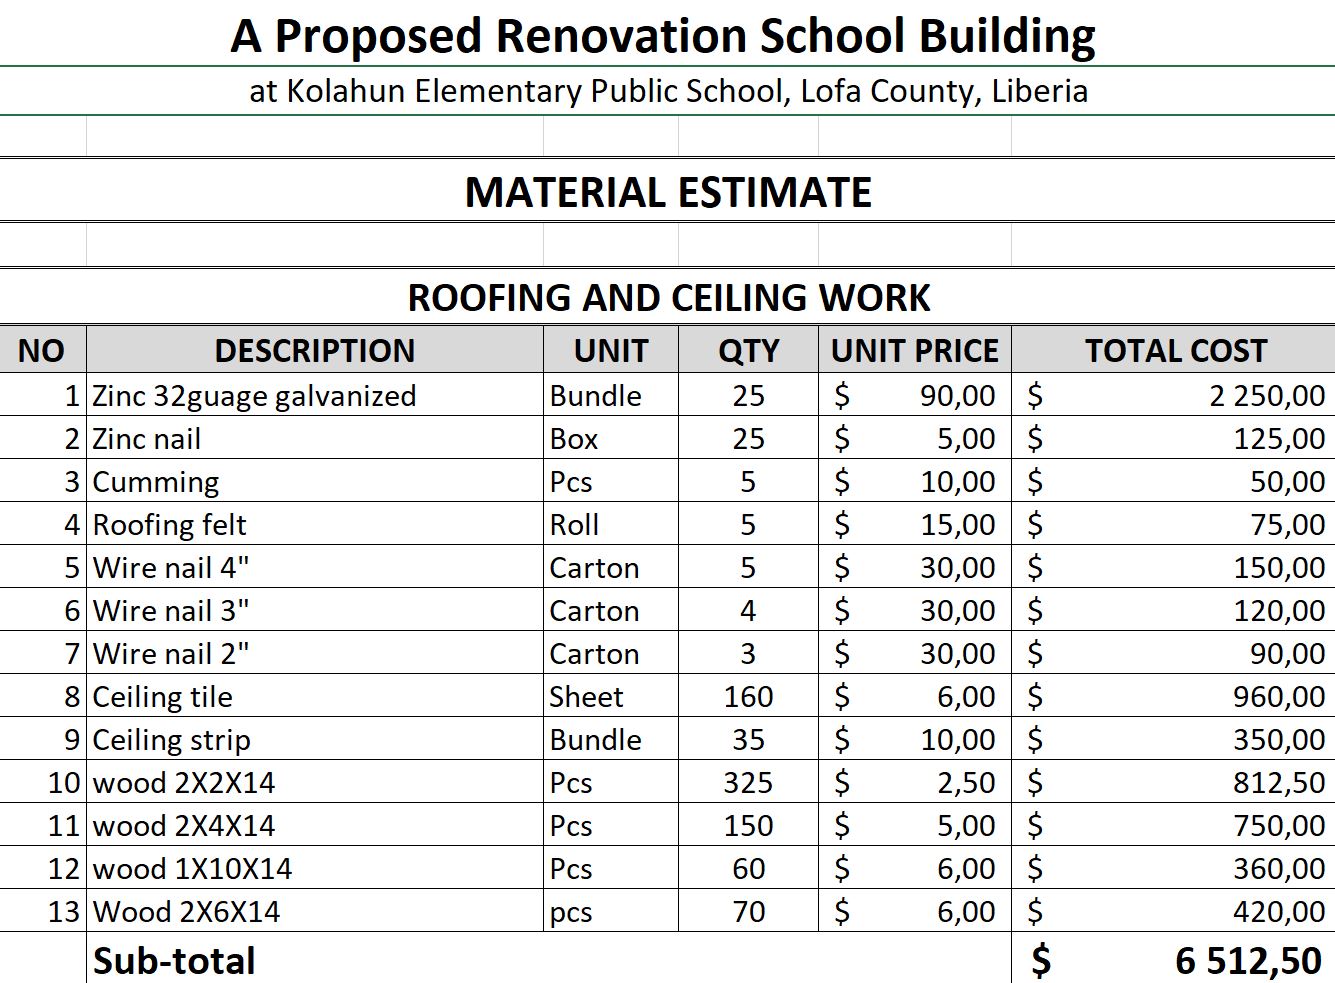Click the TOTAL COST header cell
The width and height of the screenshot is (1335, 983).
point(1175,351)
